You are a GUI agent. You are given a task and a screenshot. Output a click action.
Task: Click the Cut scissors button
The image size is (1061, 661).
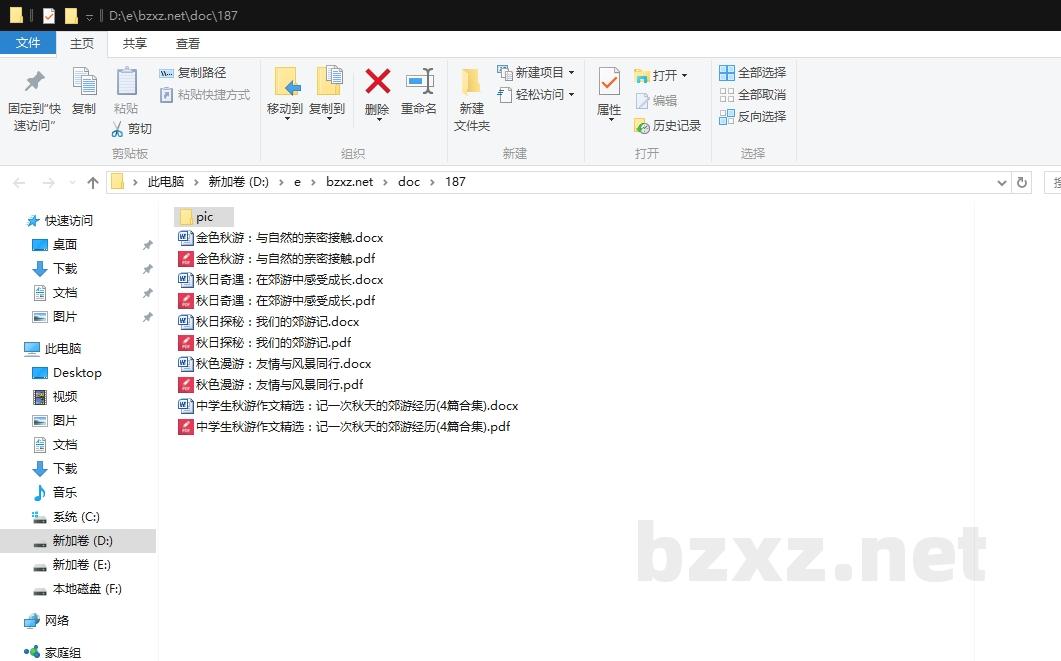(131, 129)
